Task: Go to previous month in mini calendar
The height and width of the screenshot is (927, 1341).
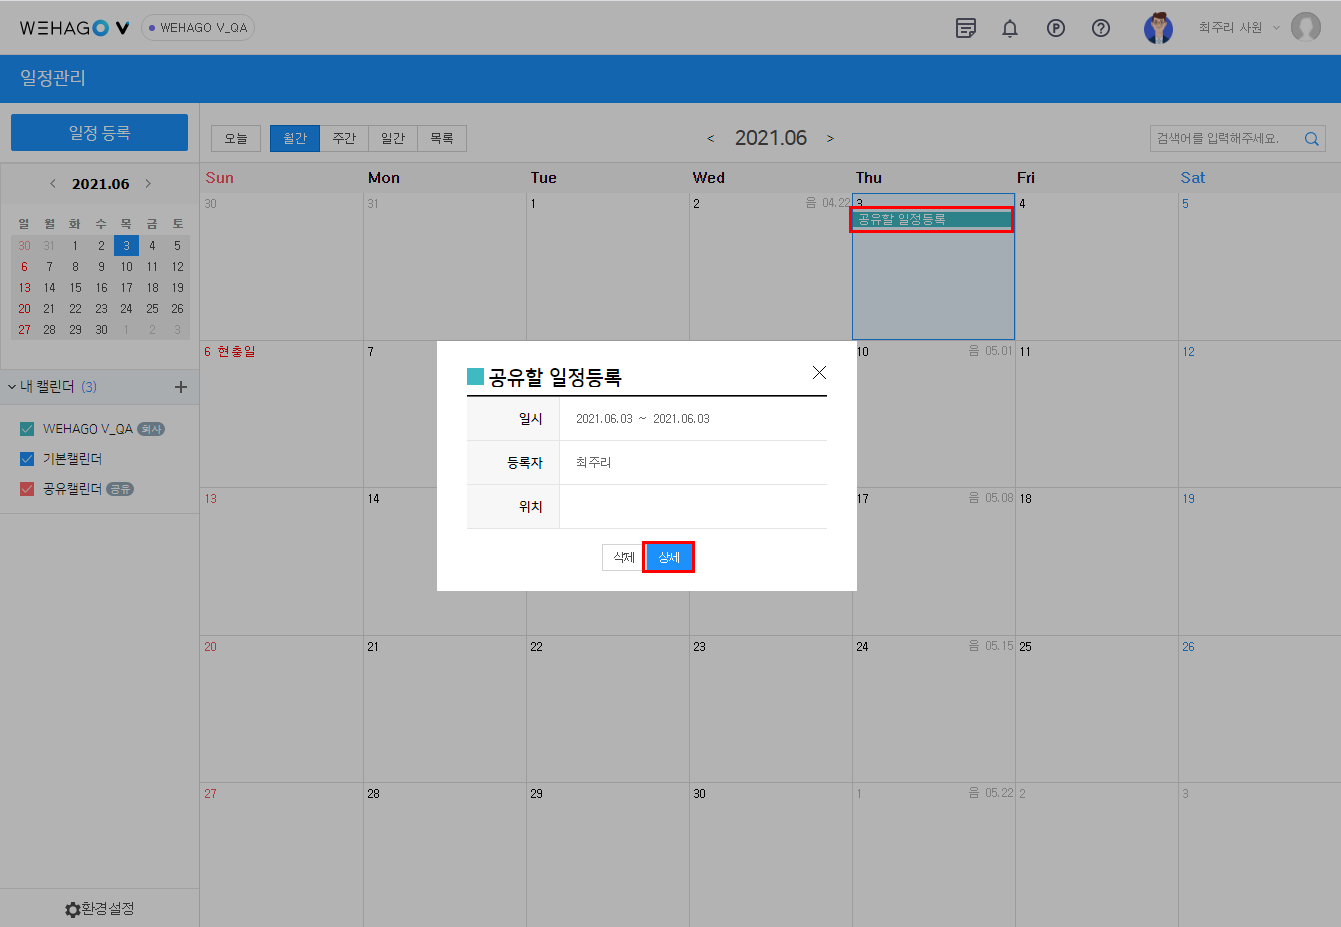Action: [x=53, y=184]
